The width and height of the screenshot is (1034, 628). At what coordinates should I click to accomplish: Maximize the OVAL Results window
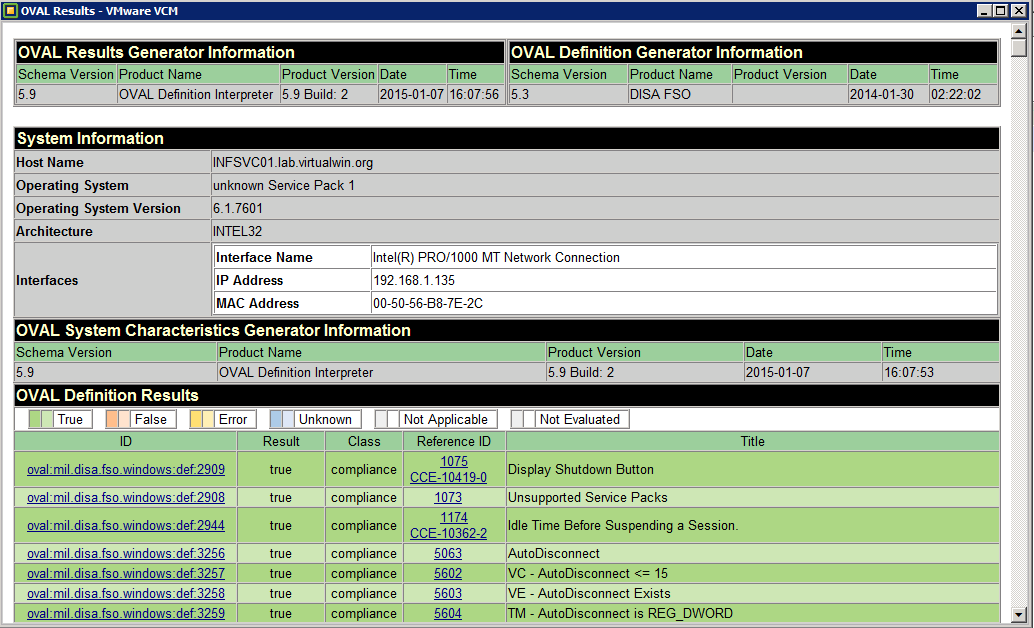(x=1000, y=11)
